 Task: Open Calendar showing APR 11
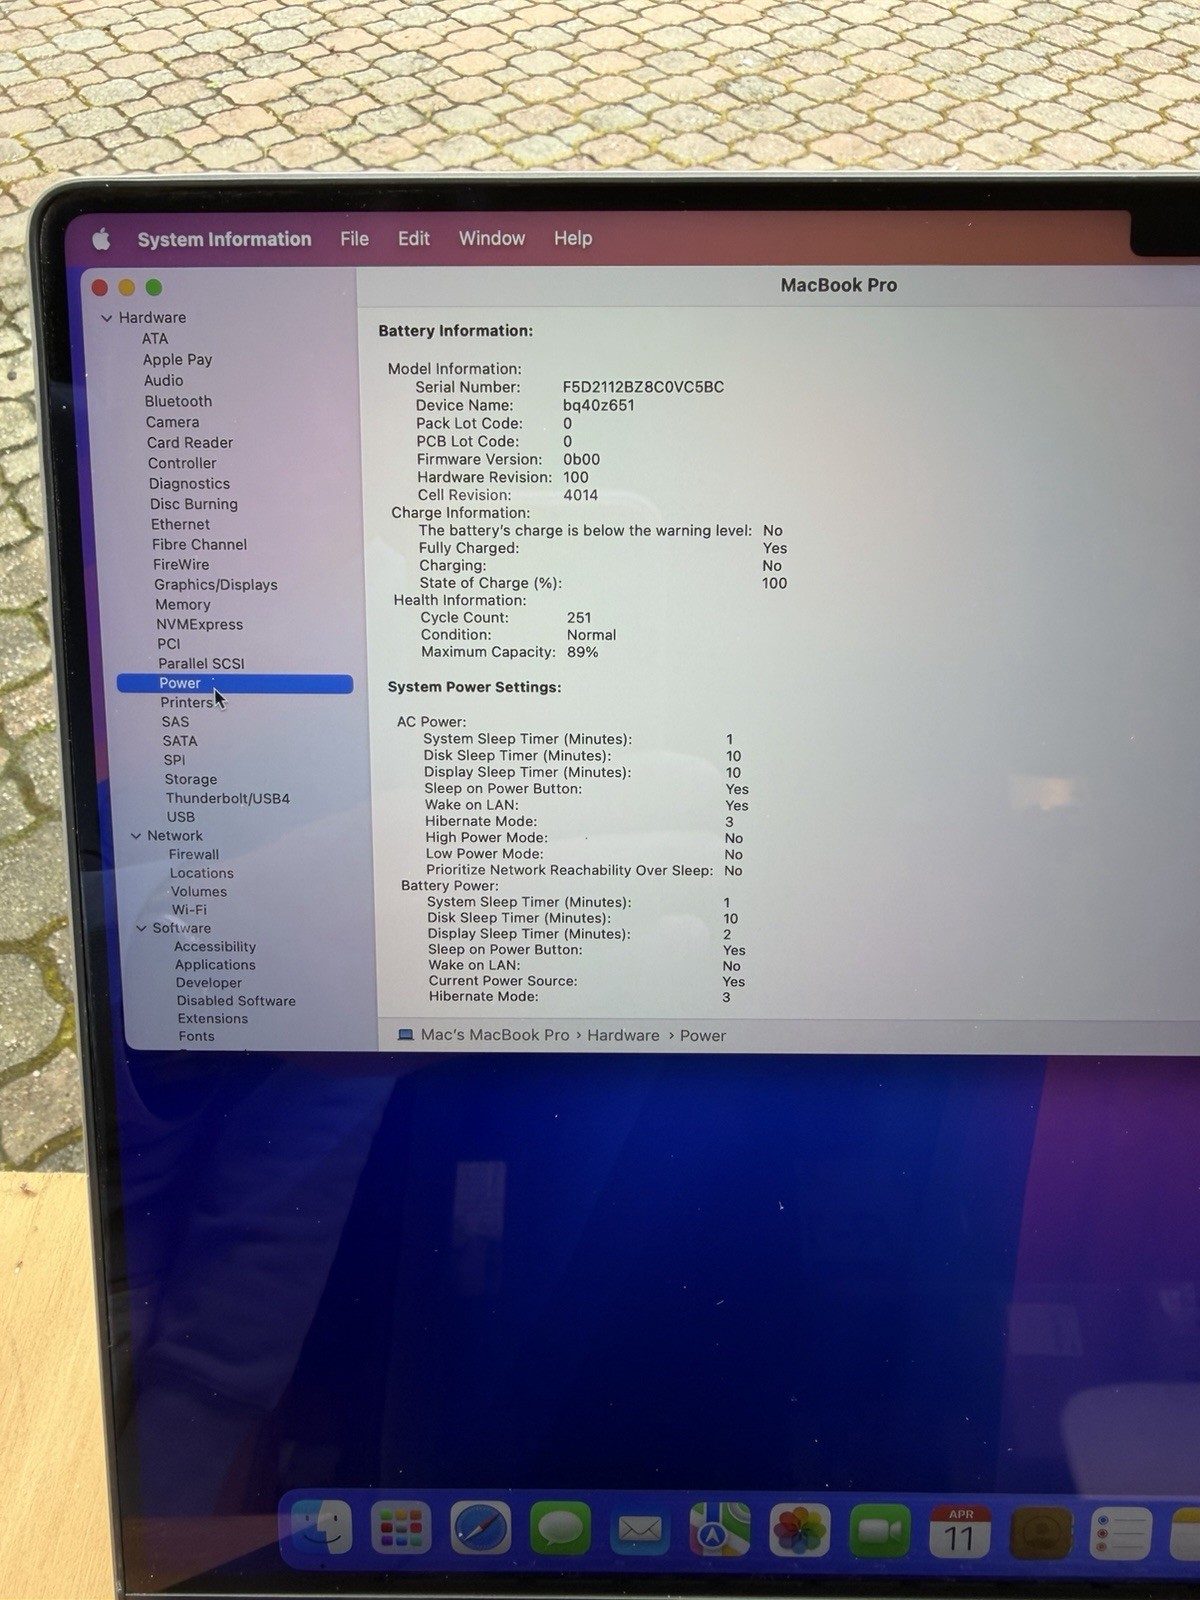960,1532
